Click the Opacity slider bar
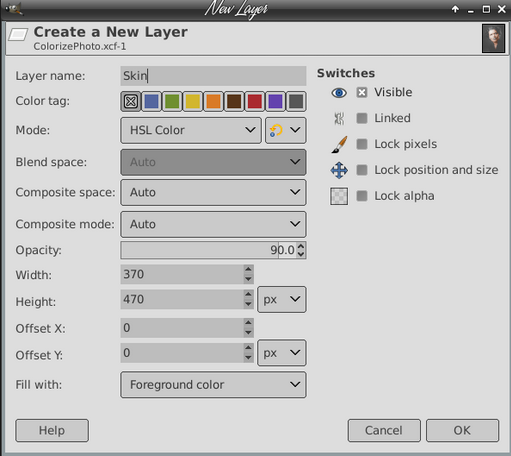Image resolution: width=511 pixels, height=456 pixels. [208, 250]
